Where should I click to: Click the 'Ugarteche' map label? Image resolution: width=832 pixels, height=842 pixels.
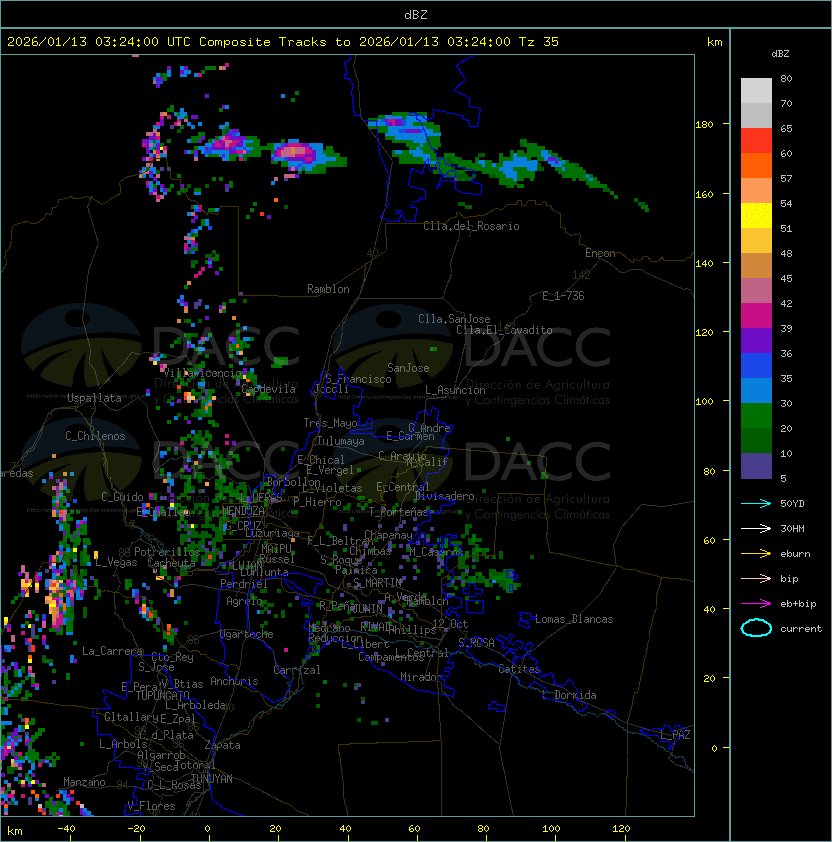(x=247, y=634)
